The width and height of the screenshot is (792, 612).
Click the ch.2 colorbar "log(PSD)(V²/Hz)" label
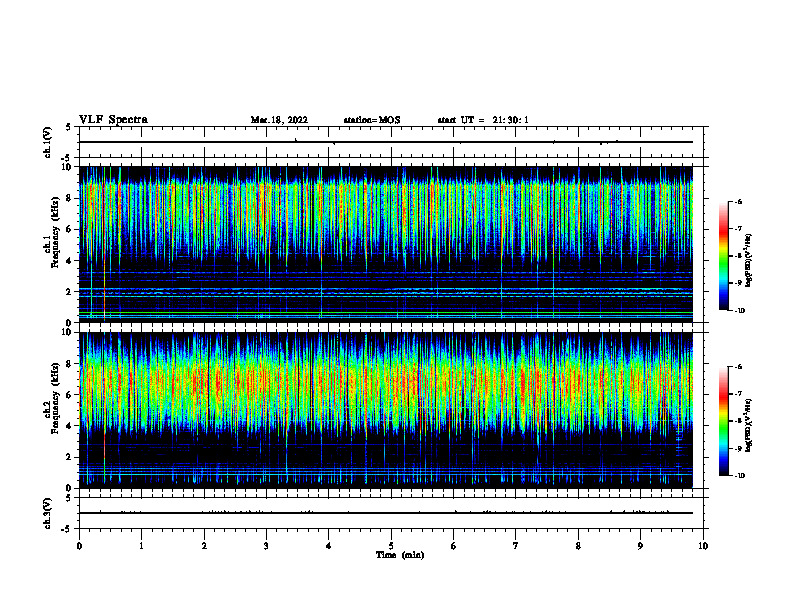[x=749, y=425]
